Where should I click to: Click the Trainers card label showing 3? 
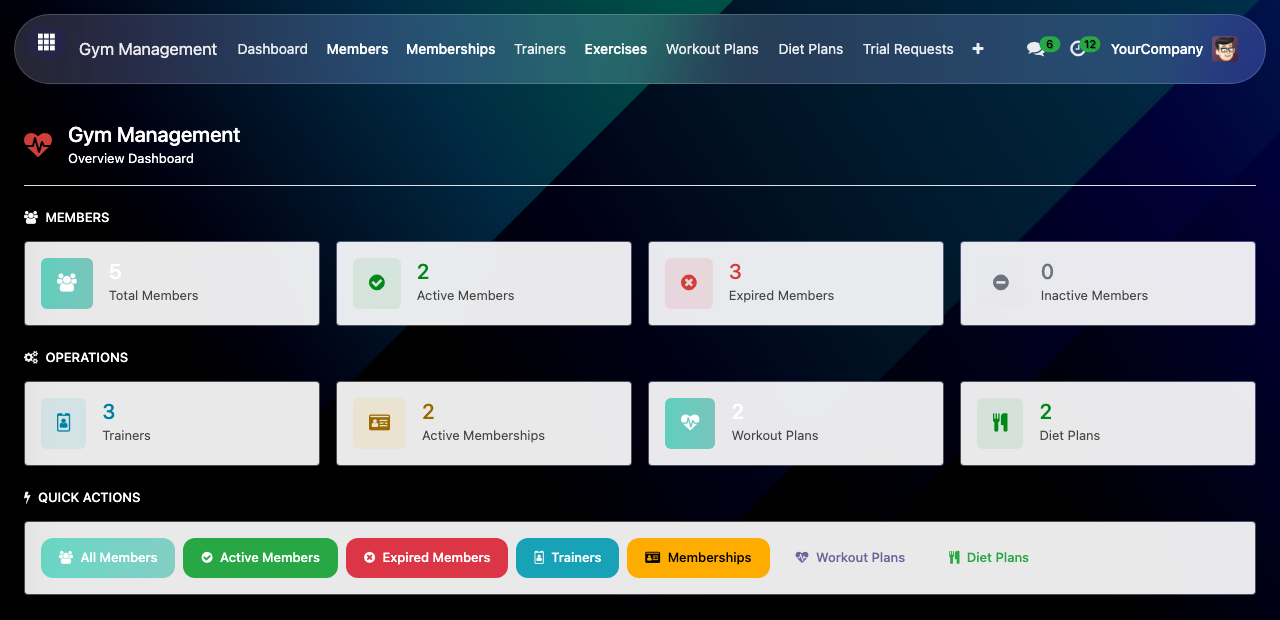[127, 436]
